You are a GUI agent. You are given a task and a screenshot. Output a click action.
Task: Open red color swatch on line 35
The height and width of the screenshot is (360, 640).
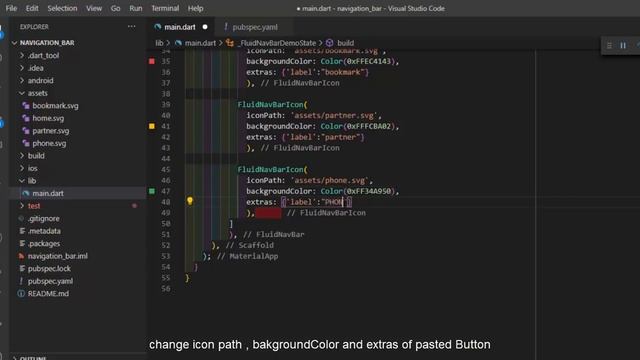tap(152, 61)
